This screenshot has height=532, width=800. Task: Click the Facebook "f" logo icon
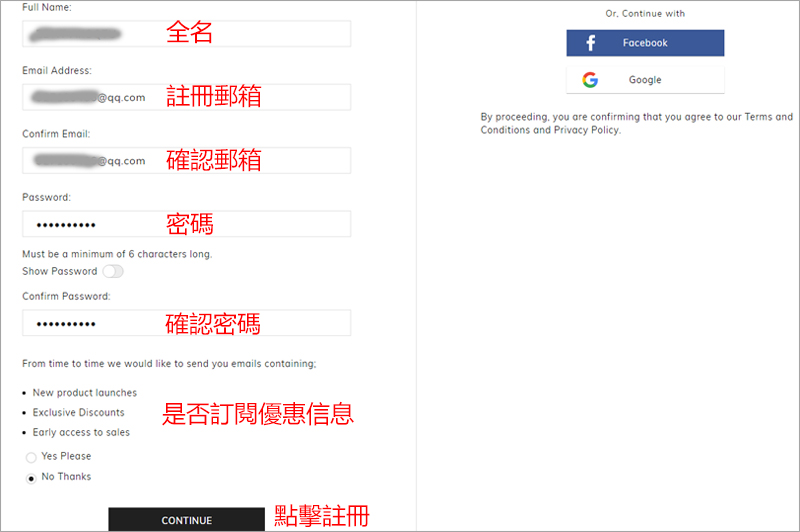[590, 43]
